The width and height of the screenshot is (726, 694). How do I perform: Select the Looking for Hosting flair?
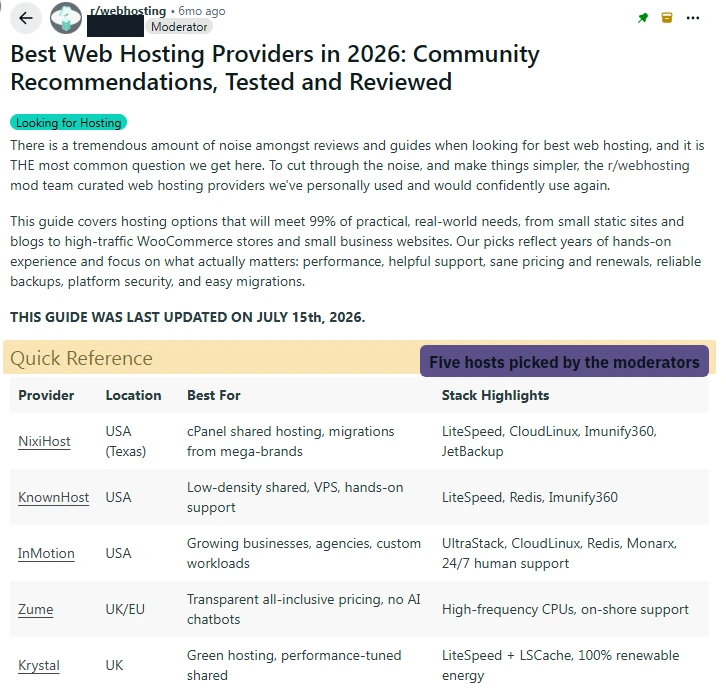tap(69, 123)
